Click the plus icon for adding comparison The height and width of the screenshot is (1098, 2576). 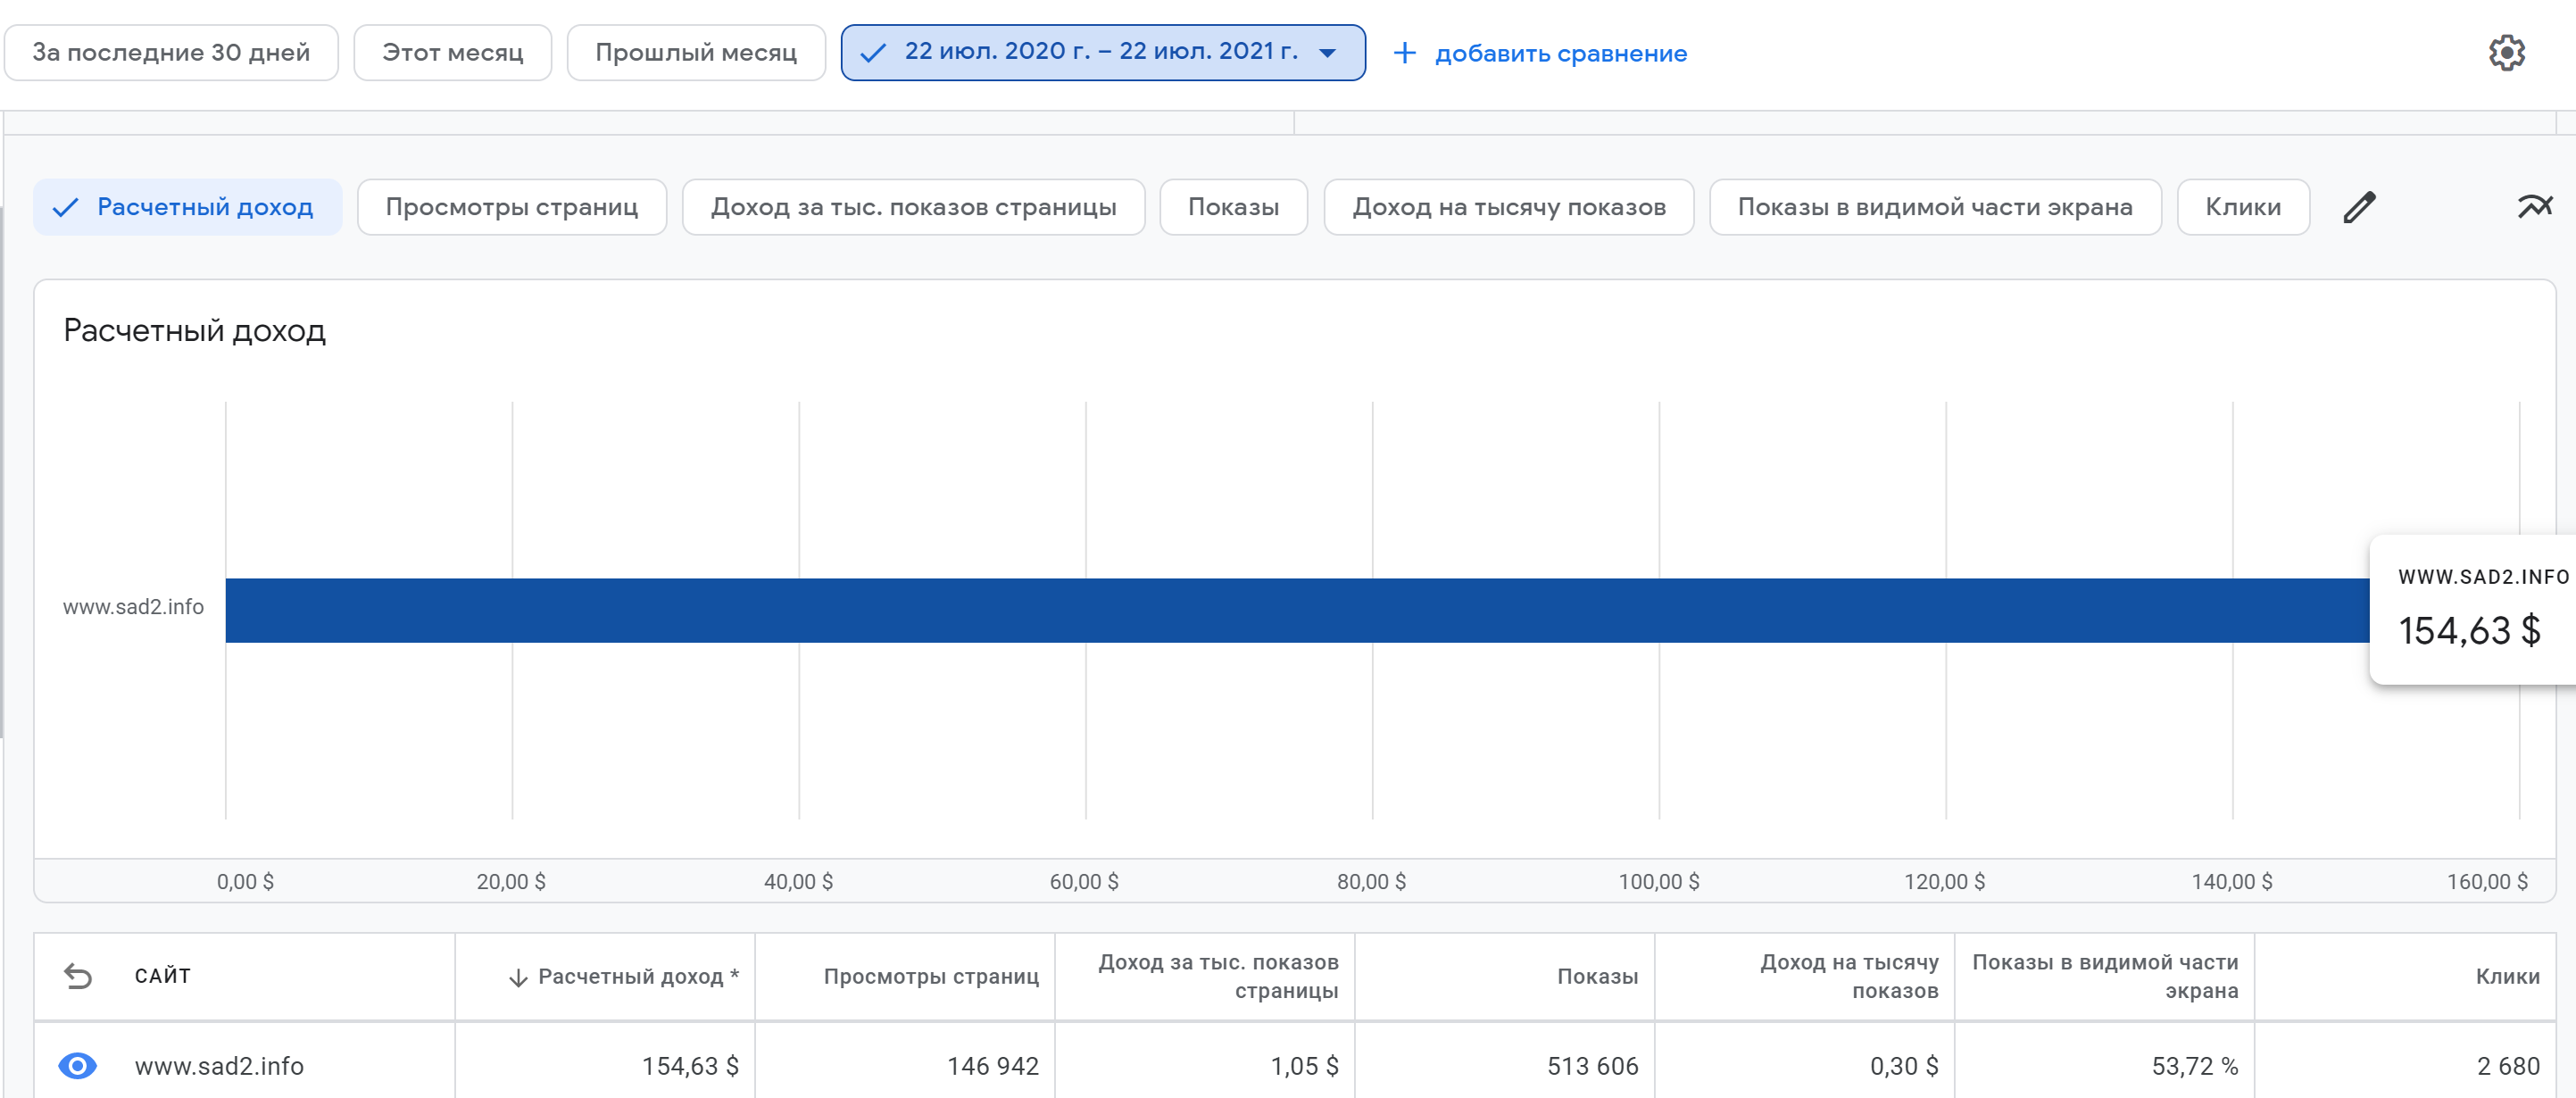1404,53
